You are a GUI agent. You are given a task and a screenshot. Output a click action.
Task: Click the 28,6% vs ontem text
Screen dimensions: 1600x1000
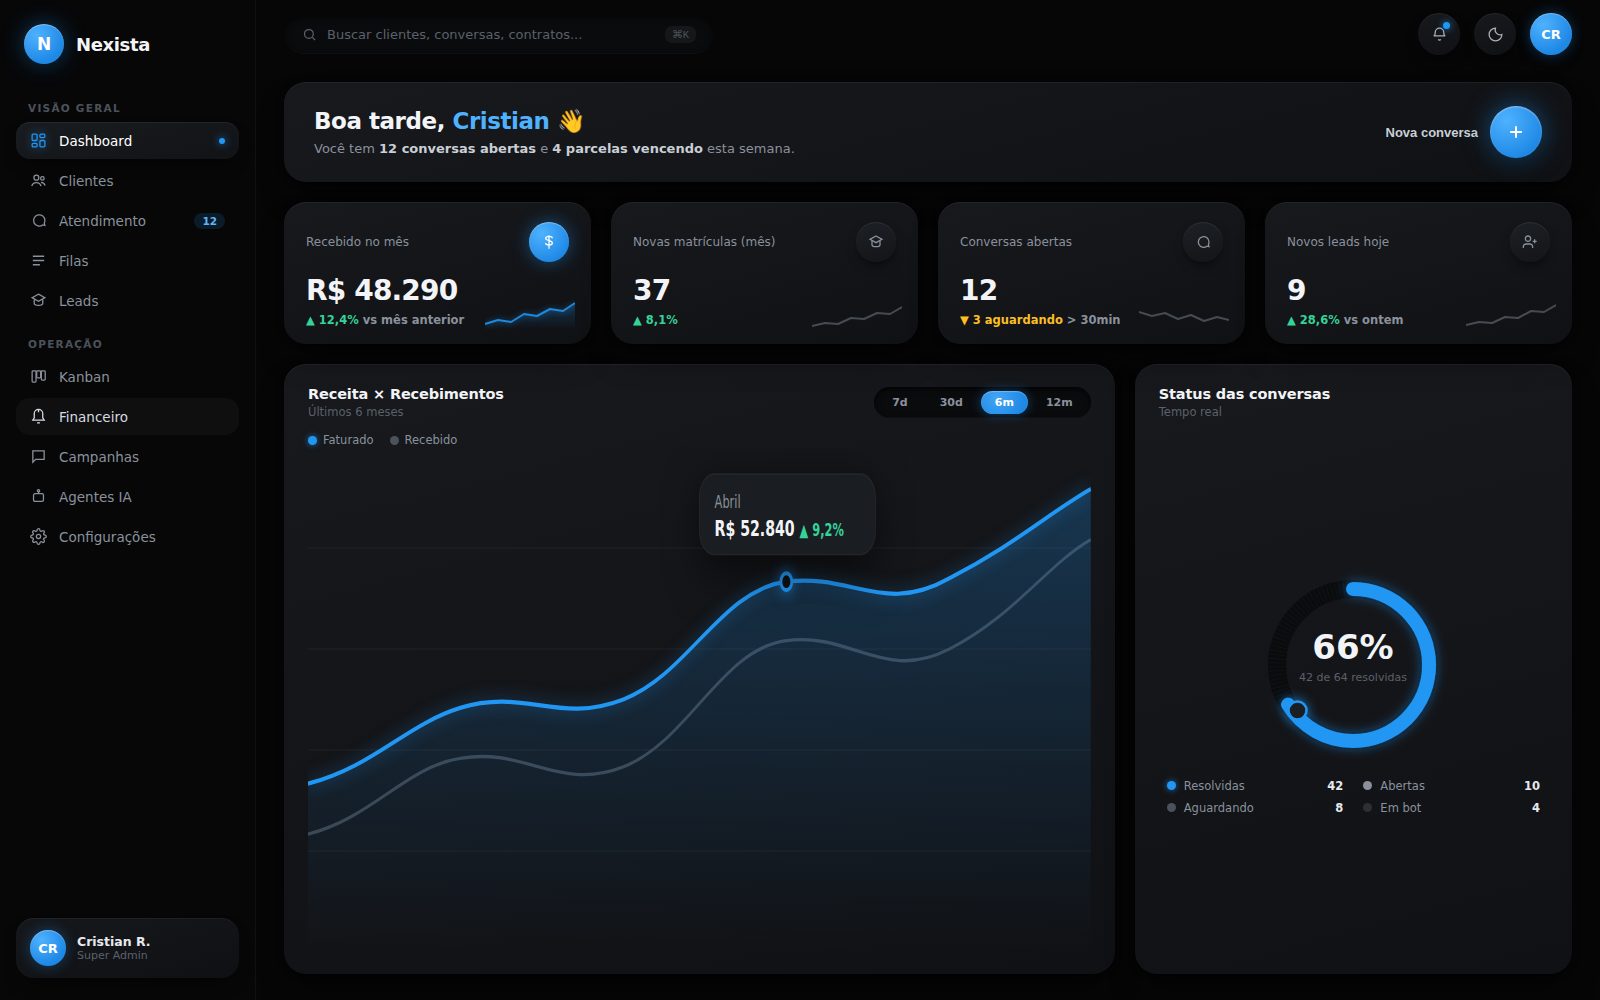pyautogui.click(x=1345, y=320)
